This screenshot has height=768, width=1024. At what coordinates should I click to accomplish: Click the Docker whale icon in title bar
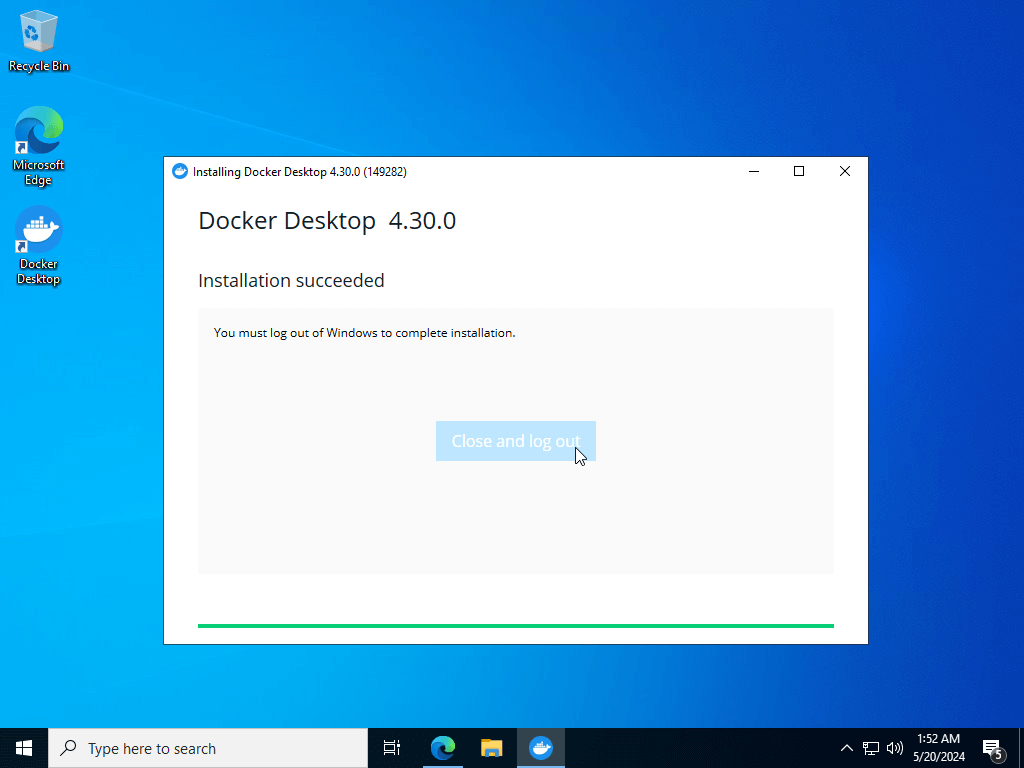click(180, 171)
